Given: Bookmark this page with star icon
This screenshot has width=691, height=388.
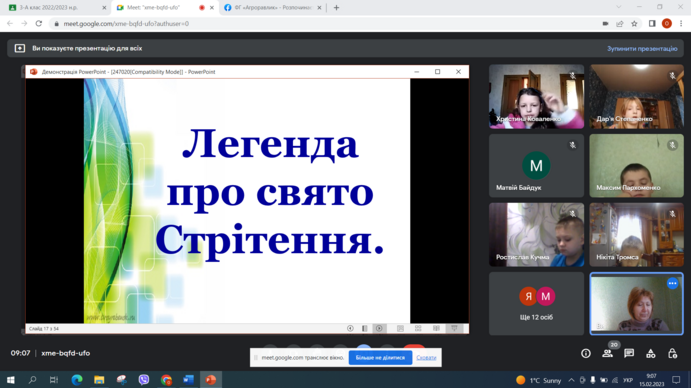Looking at the screenshot, I should (634, 23).
